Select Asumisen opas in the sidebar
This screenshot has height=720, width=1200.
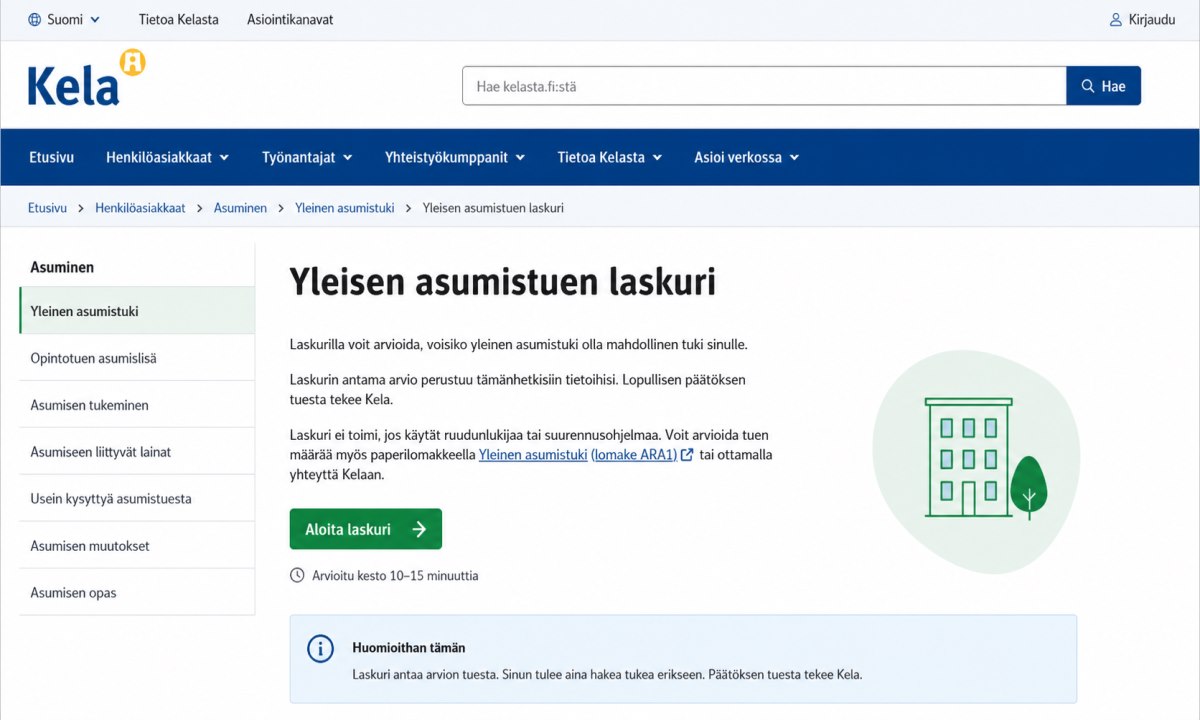tap(137, 592)
